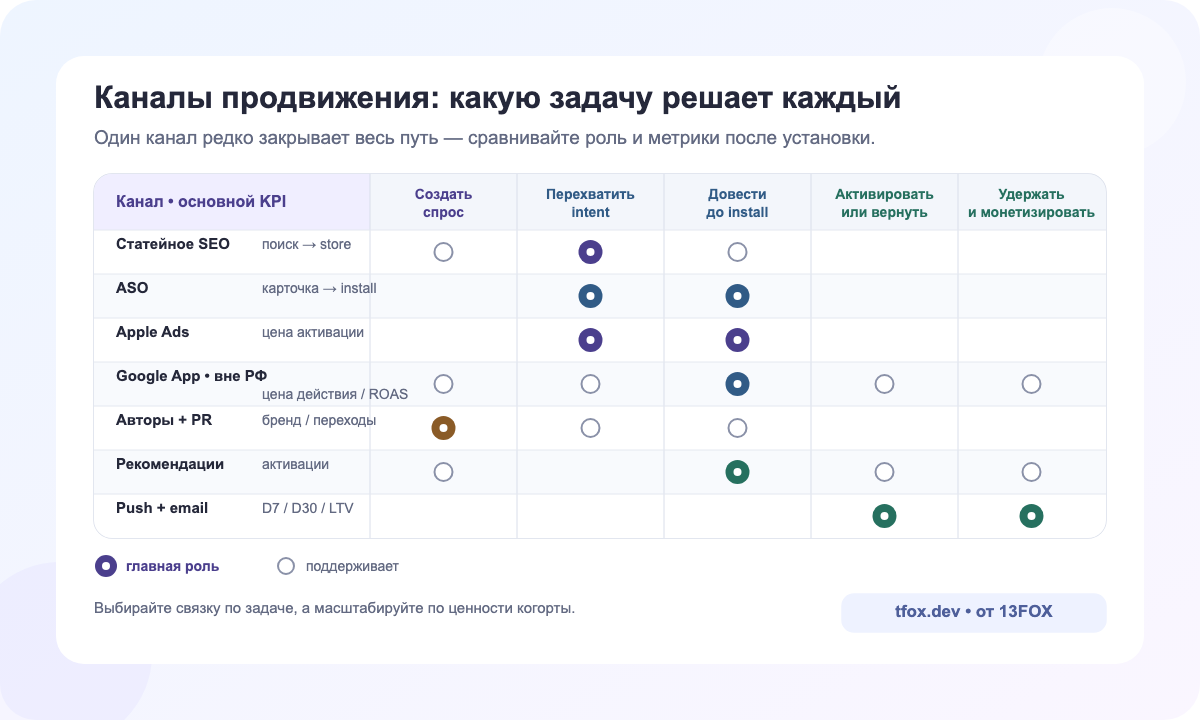Click the карточка → install KPI text
The image size is (1200, 720).
click(x=319, y=288)
